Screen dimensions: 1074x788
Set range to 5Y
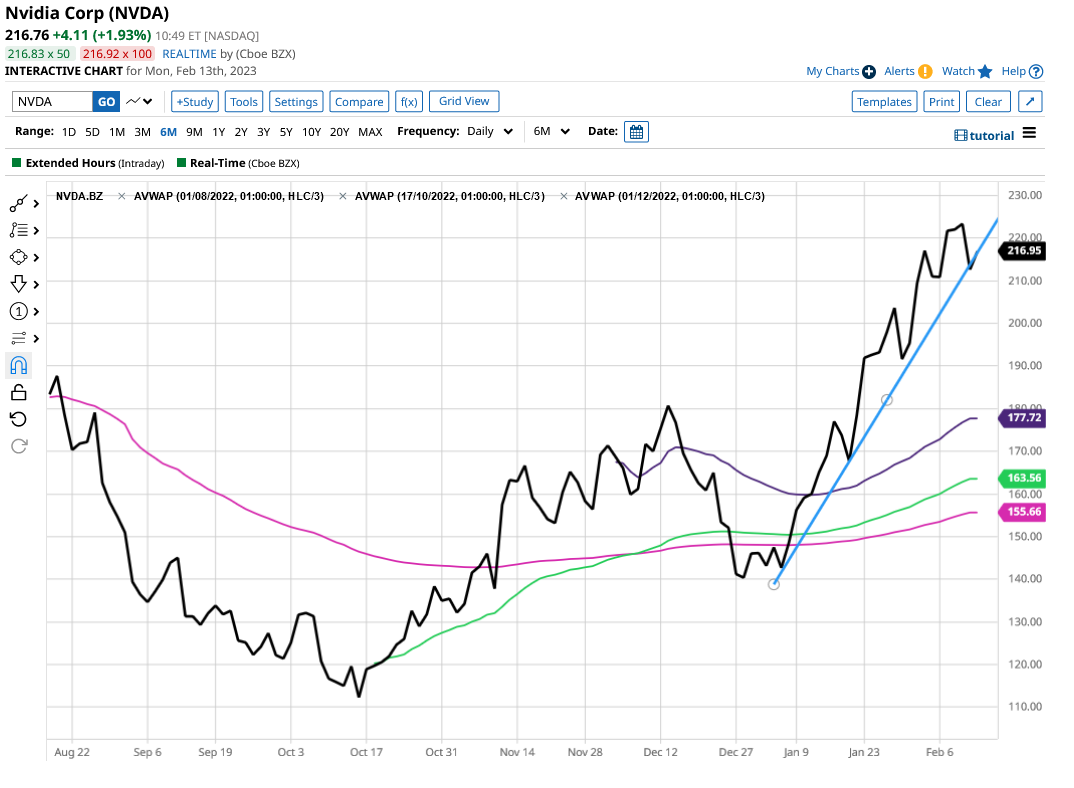pyautogui.click(x=286, y=132)
